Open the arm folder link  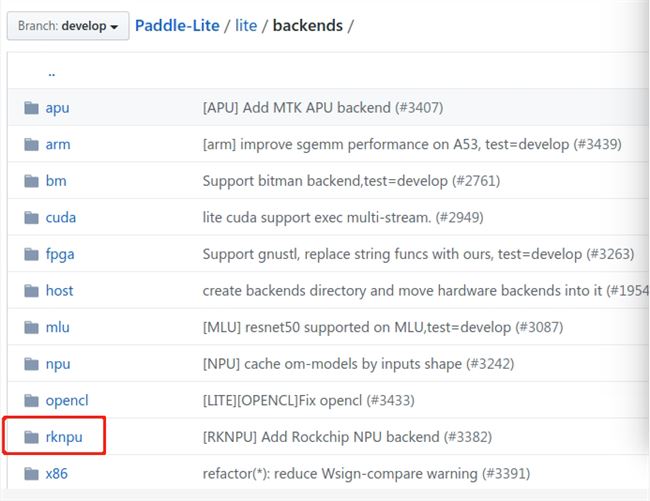[x=58, y=145]
